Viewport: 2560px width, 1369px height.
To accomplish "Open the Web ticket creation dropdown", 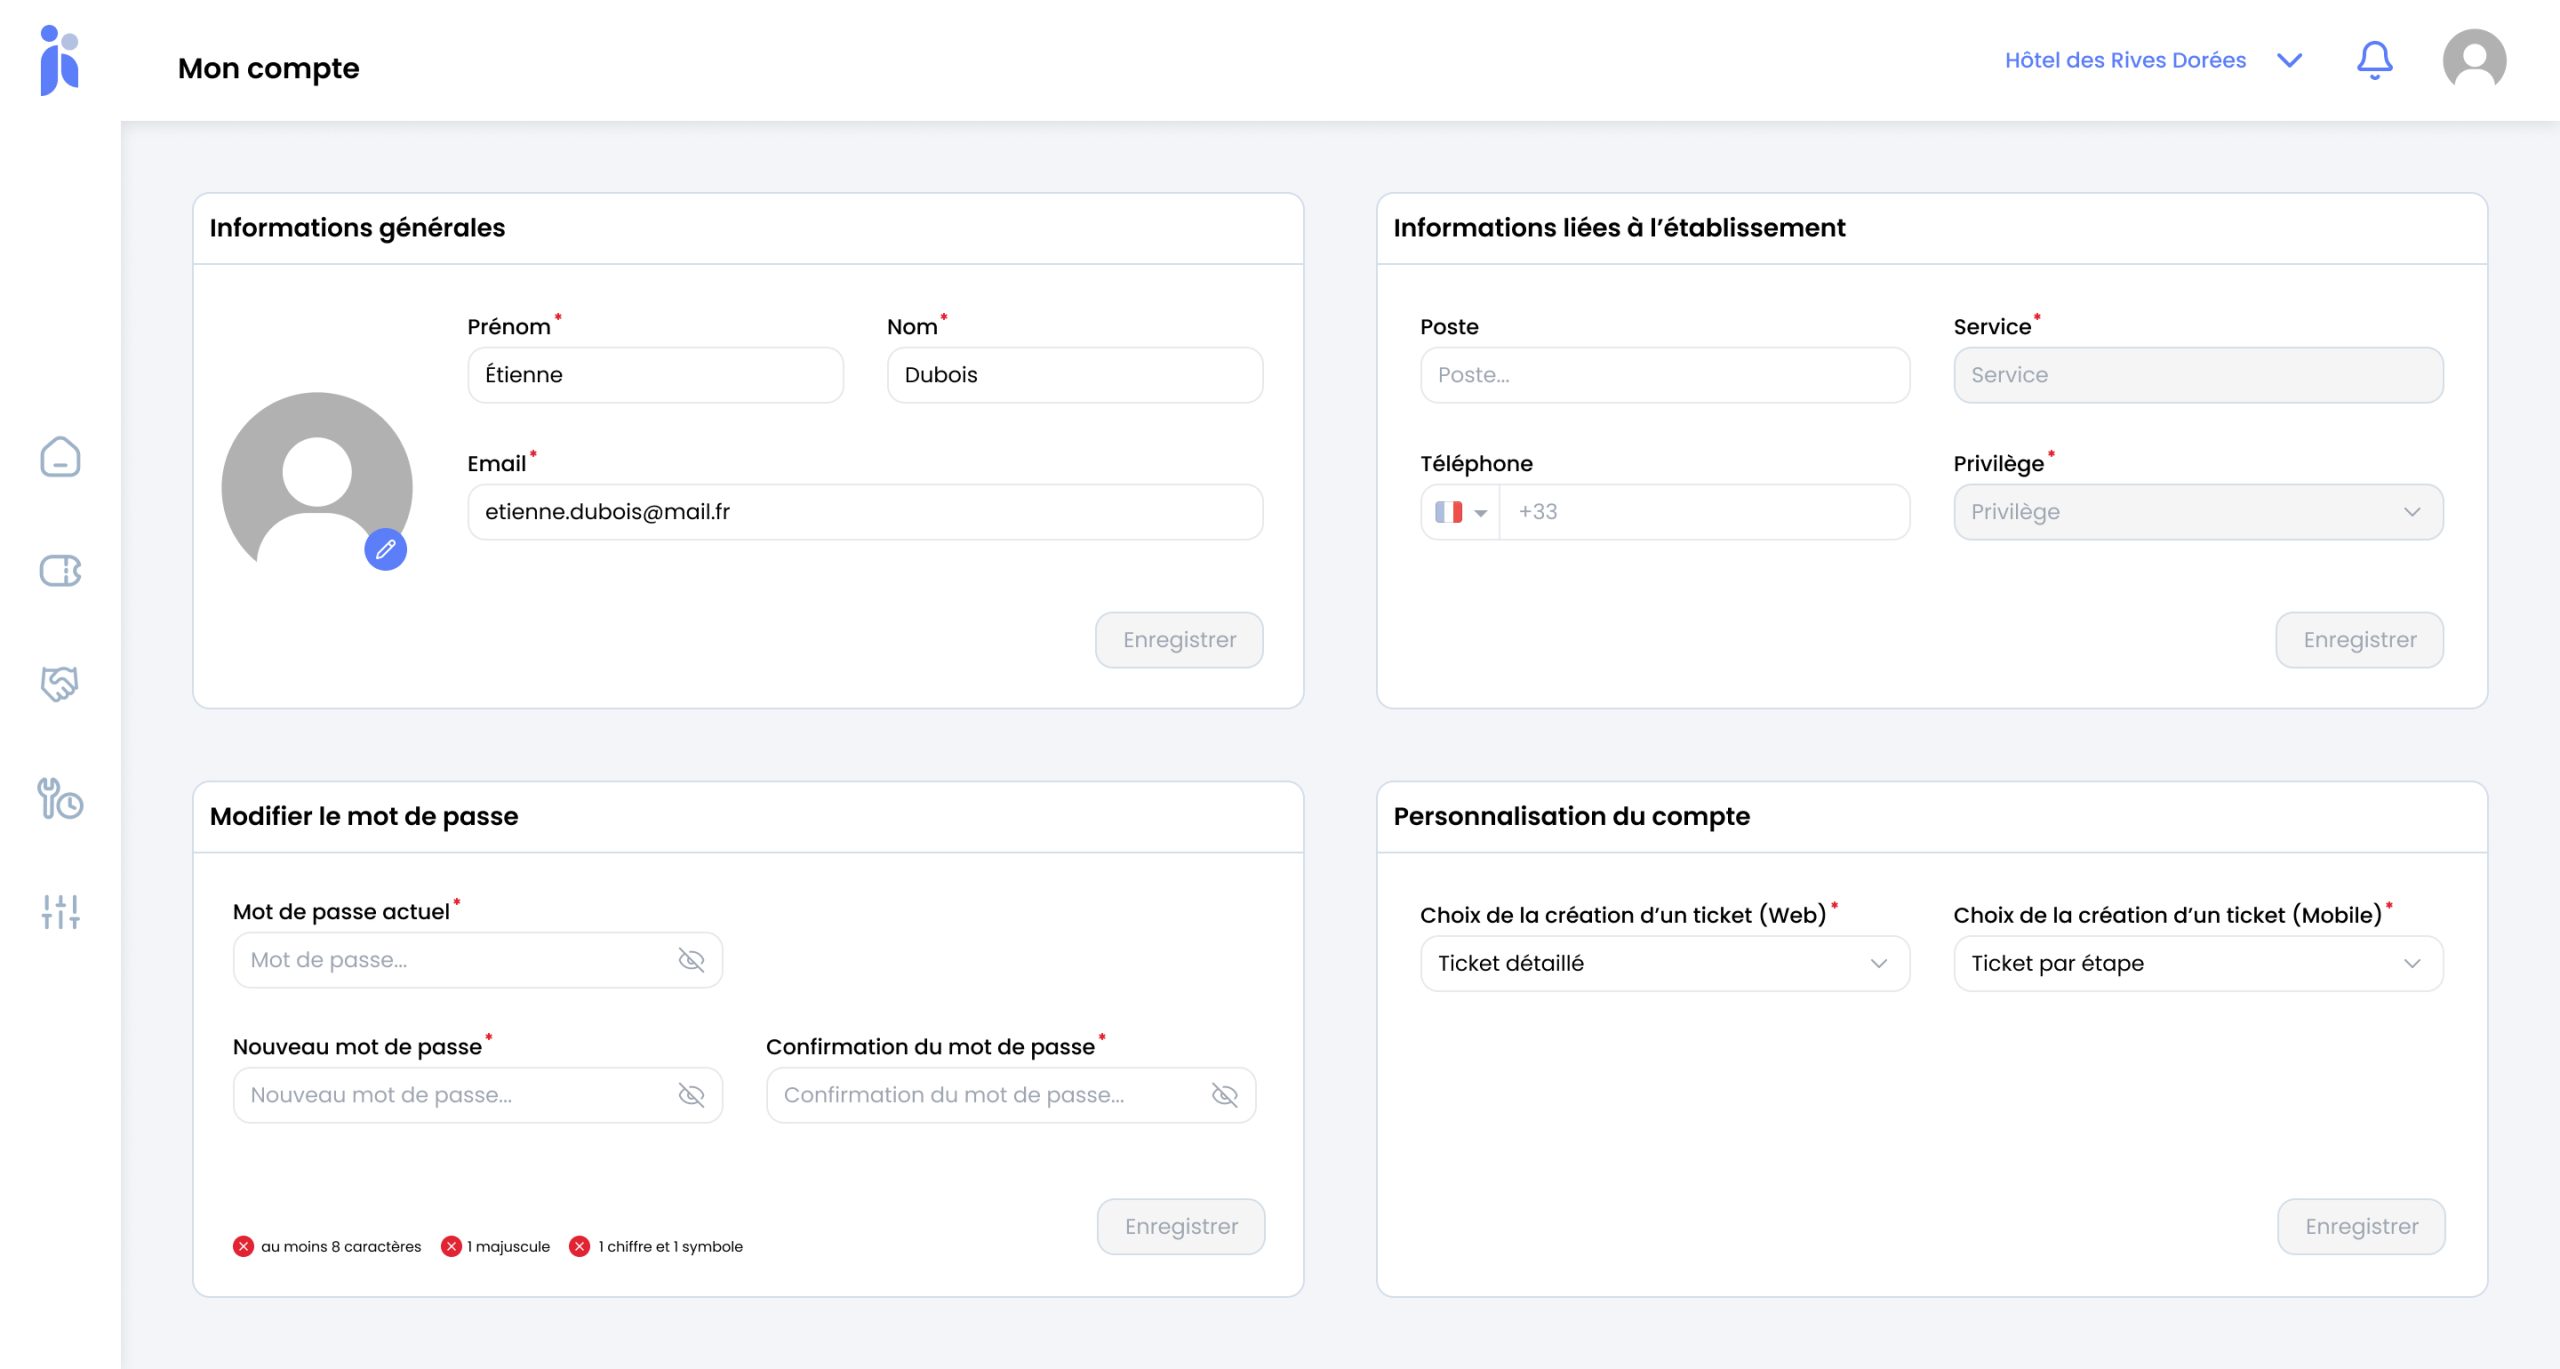I will 1664,963.
